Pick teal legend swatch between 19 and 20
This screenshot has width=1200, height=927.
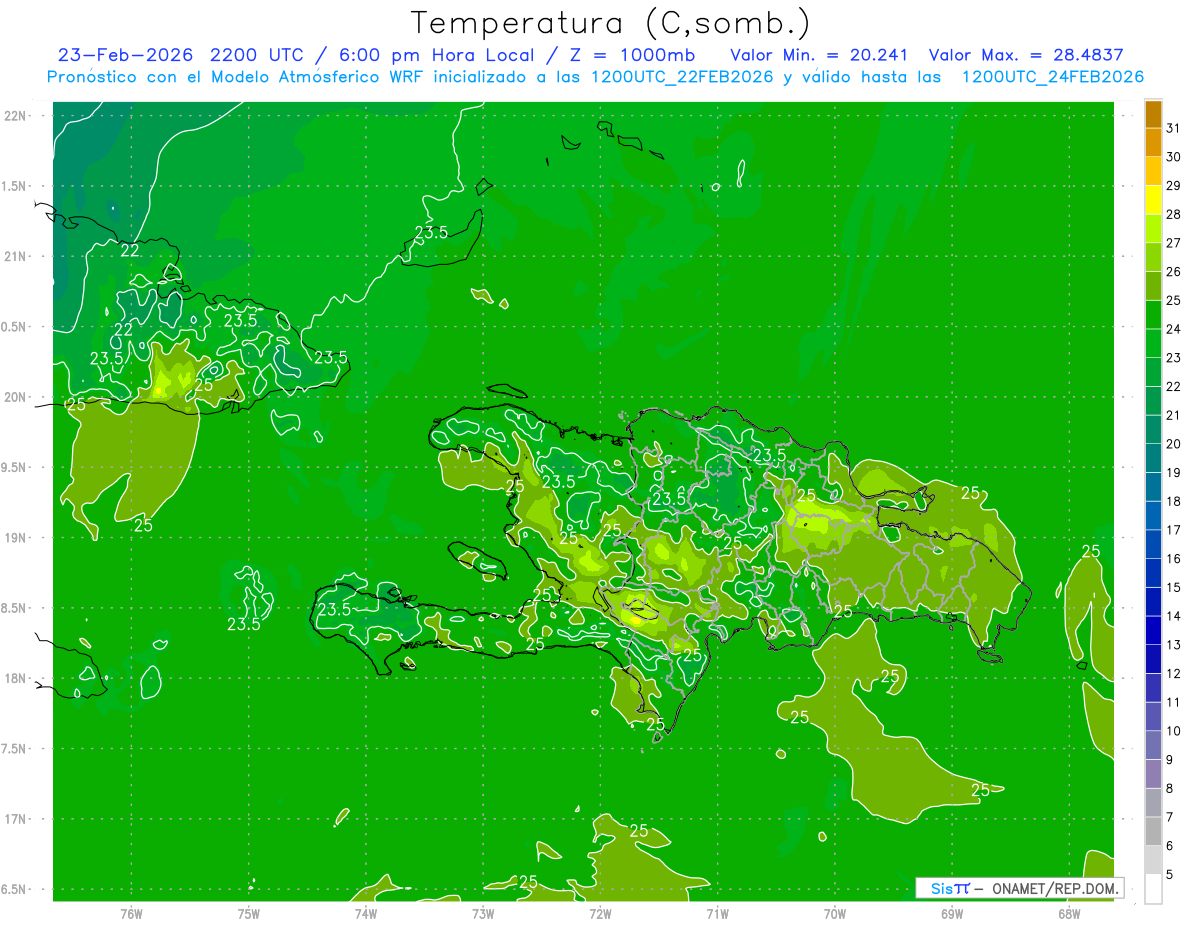tap(1153, 458)
